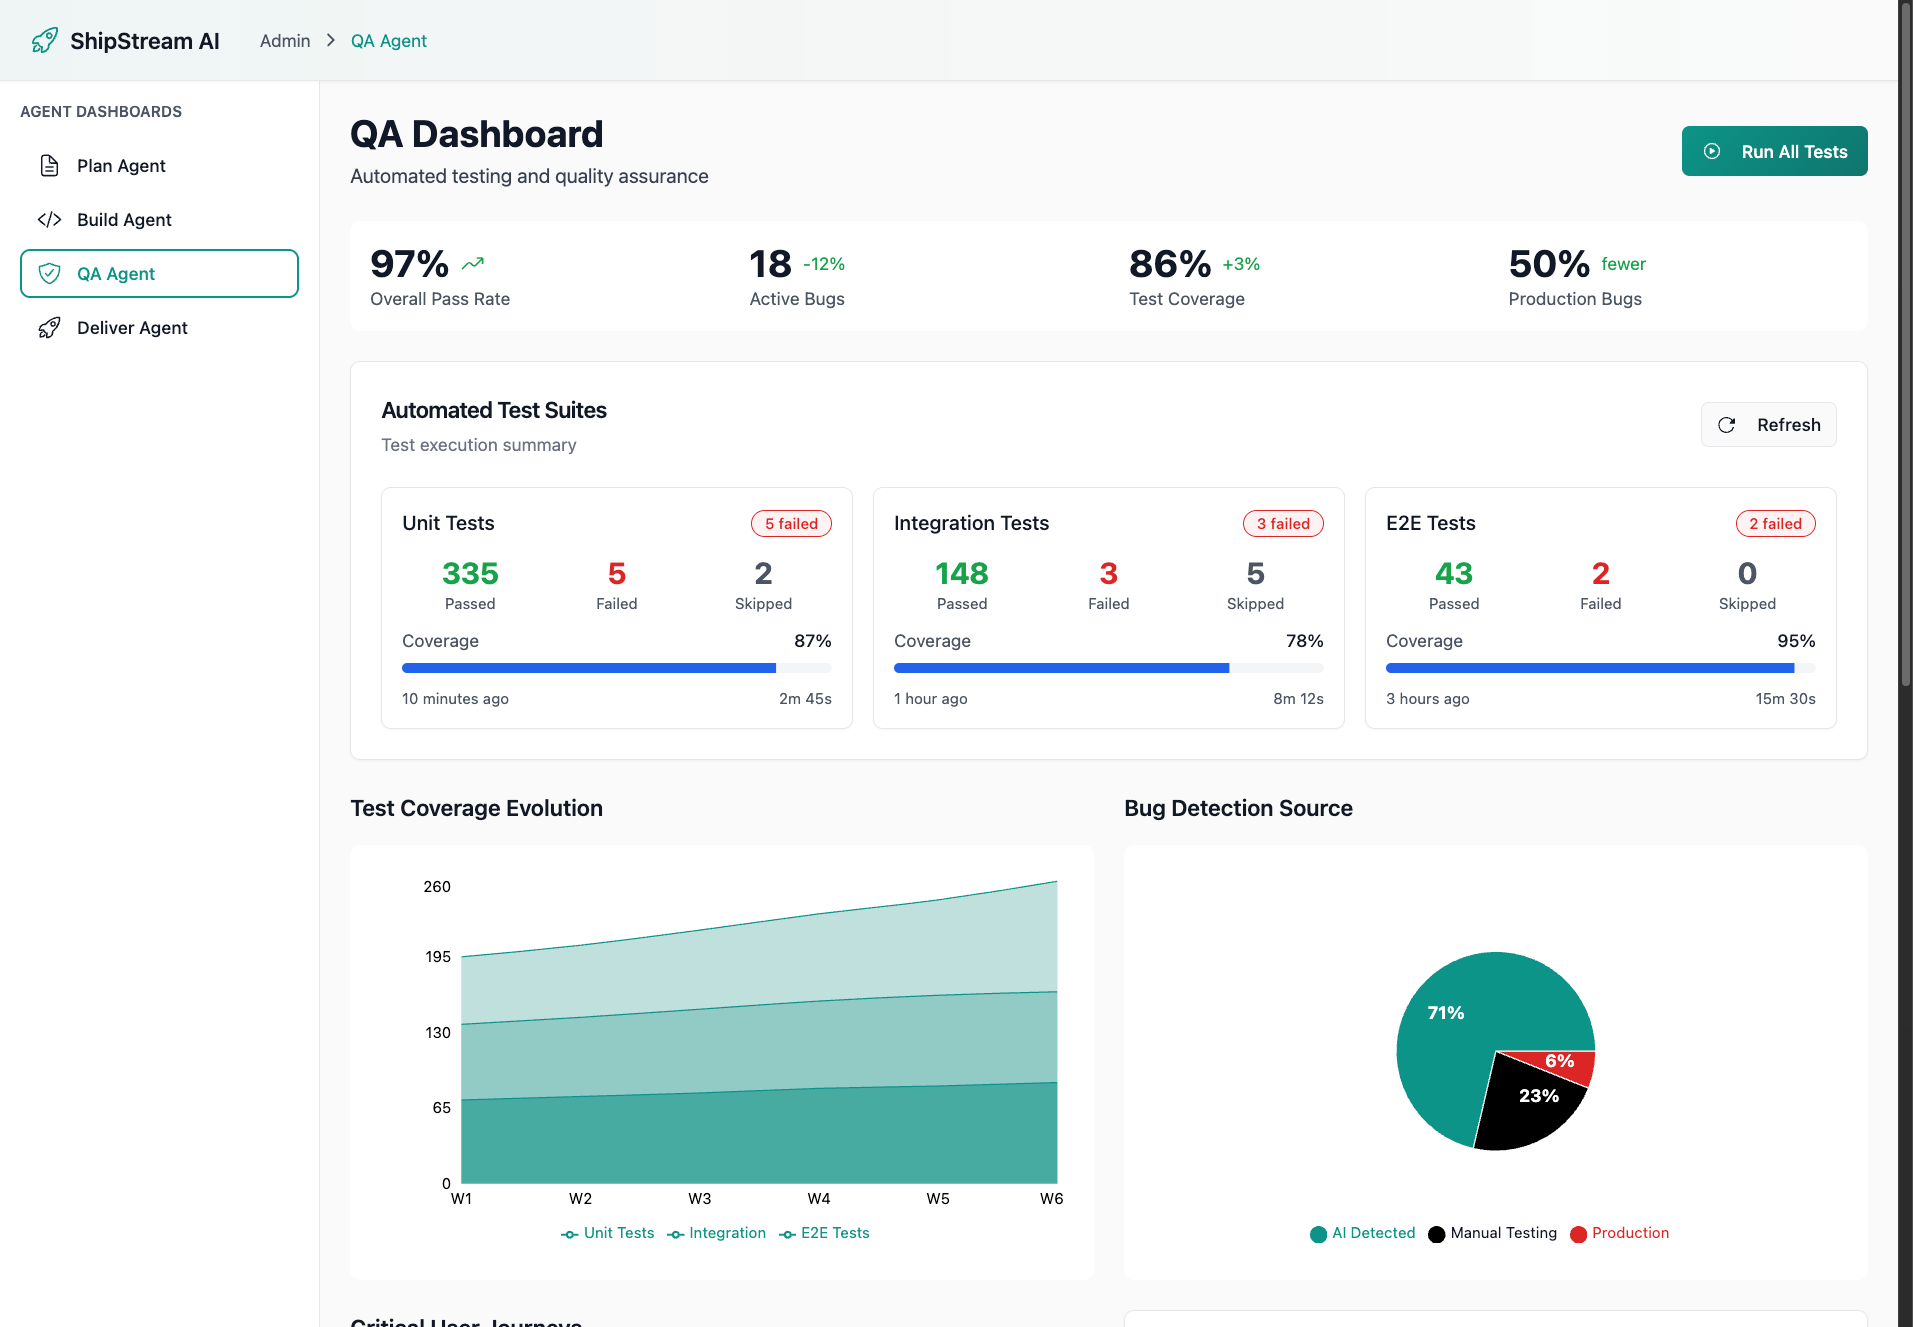Toggle Integration series in coverage chart legend

coord(716,1233)
